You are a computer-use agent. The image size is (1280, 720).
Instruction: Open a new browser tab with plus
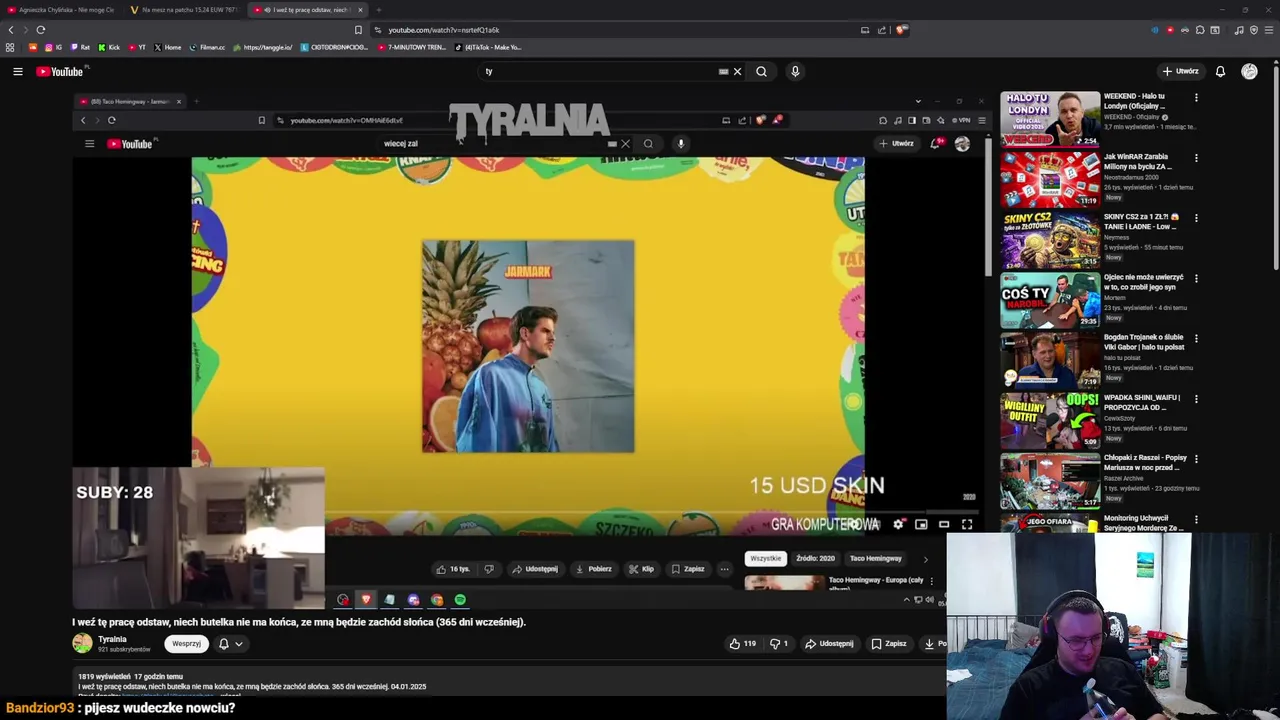click(379, 10)
